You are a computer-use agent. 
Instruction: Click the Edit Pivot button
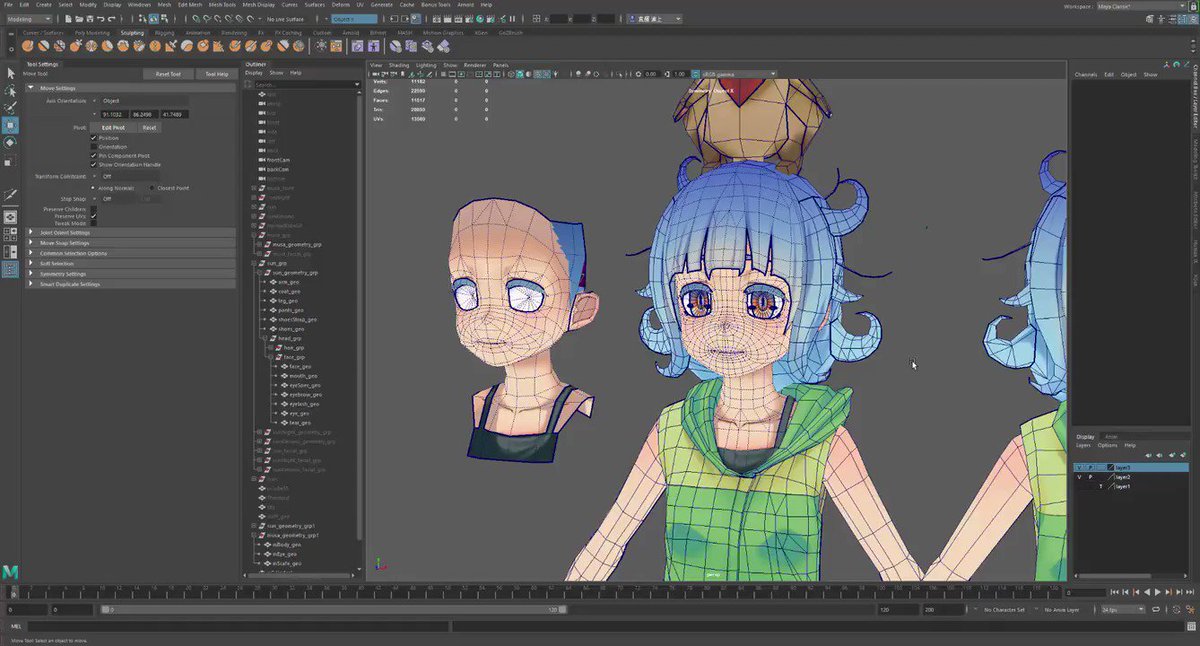113,127
